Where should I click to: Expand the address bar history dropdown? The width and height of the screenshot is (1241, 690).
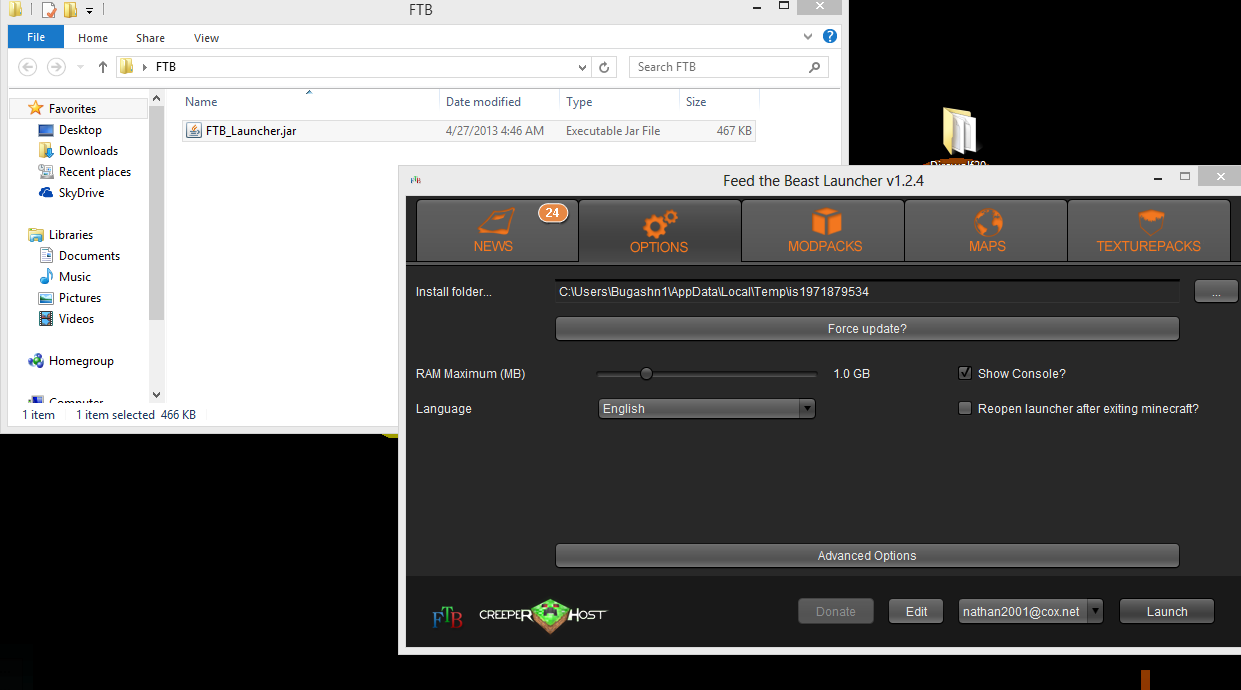pos(583,67)
